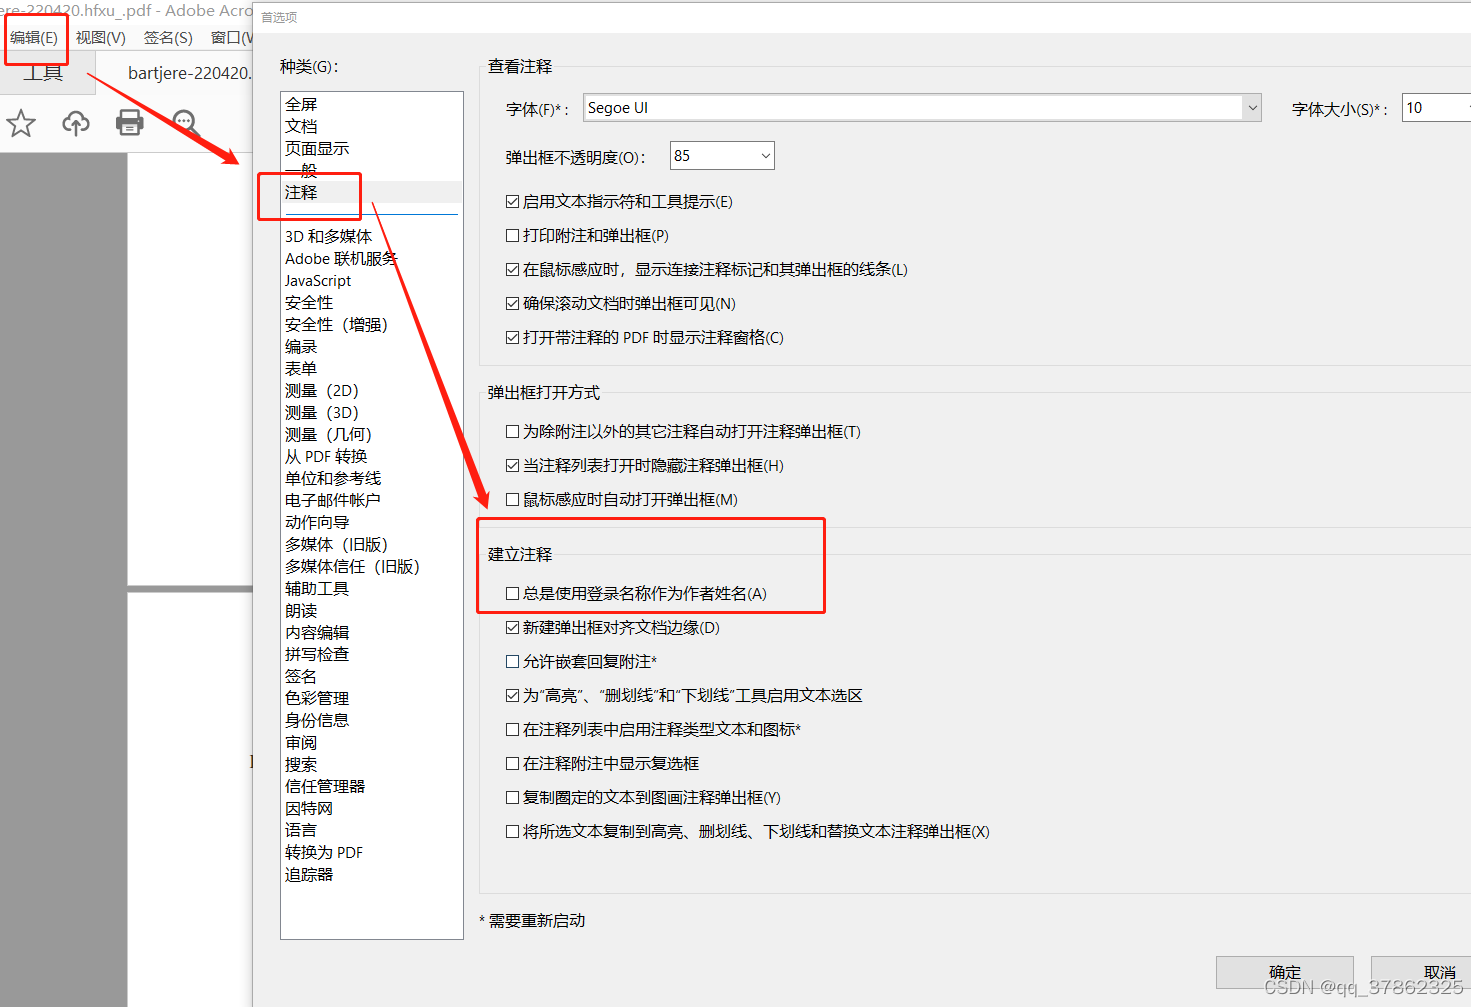Toggle 允许嵌套回复附注 checkbox

[x=512, y=662]
